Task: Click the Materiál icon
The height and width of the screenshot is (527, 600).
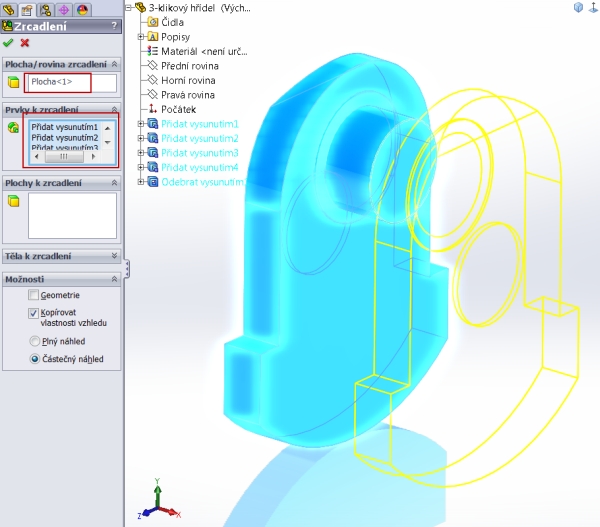Action: coord(153,51)
